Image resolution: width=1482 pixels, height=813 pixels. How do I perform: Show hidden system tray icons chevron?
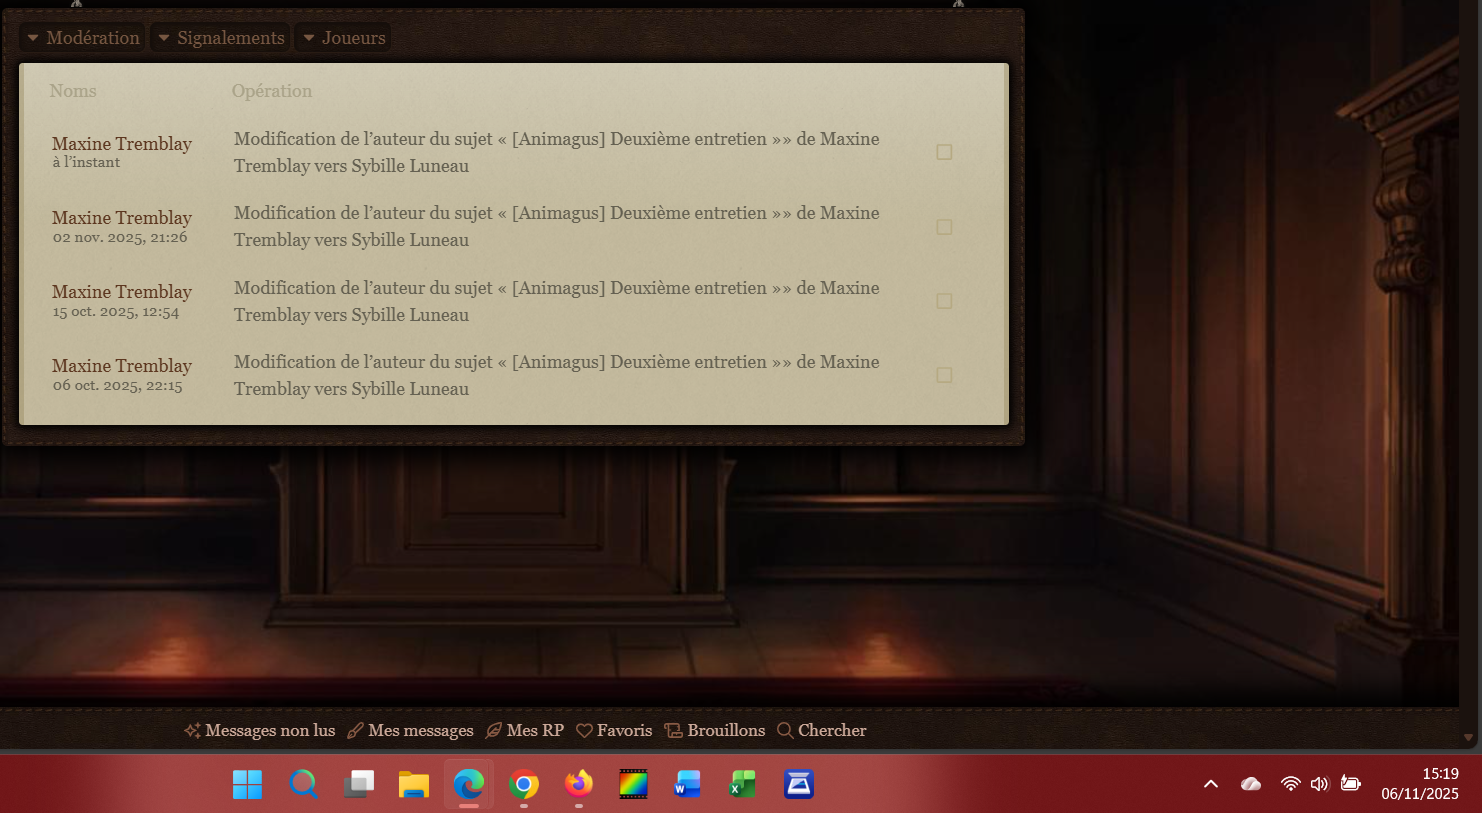click(1211, 784)
